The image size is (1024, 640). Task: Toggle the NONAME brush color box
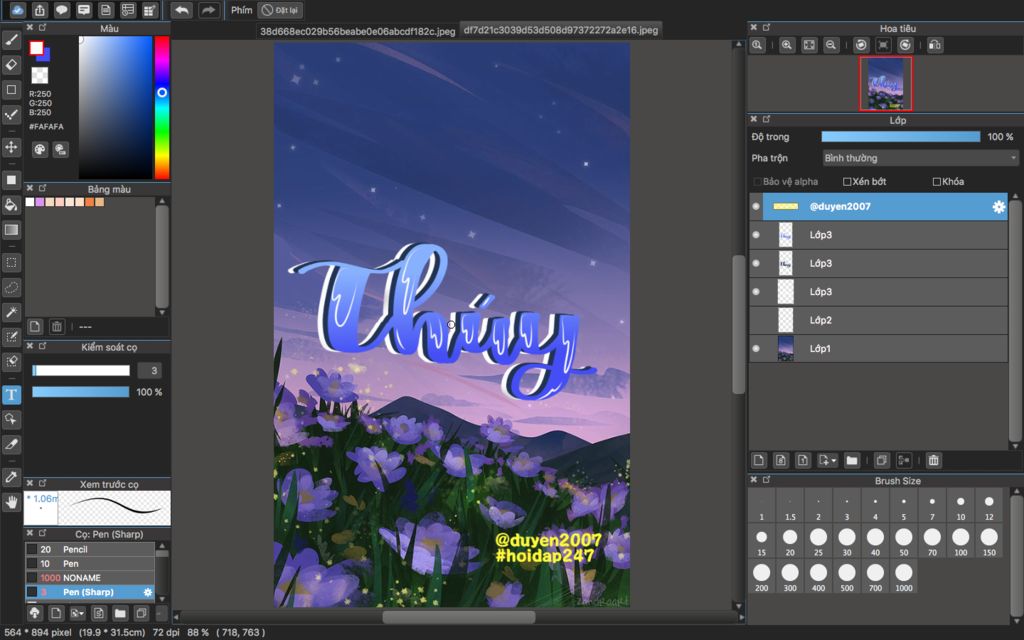tap(31, 578)
